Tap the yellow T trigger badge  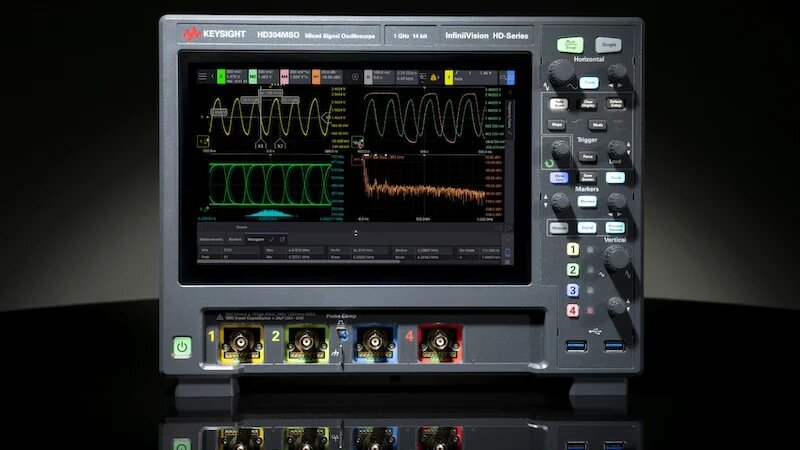click(x=448, y=77)
